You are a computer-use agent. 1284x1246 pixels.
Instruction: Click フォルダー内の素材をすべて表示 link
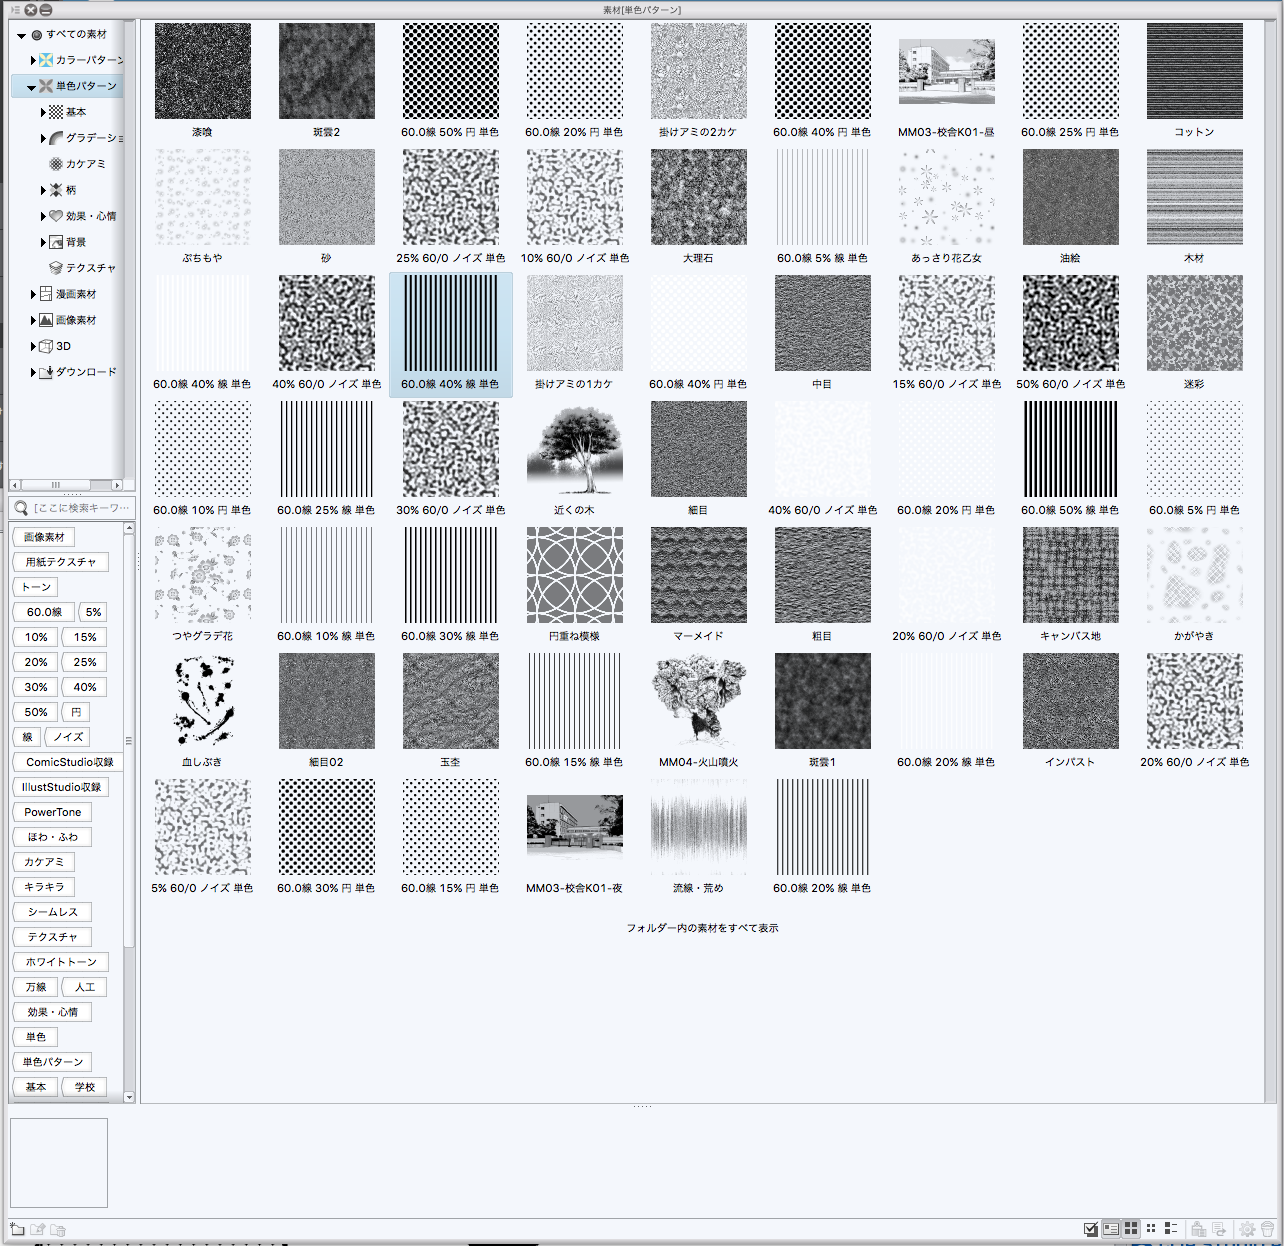[x=702, y=928]
